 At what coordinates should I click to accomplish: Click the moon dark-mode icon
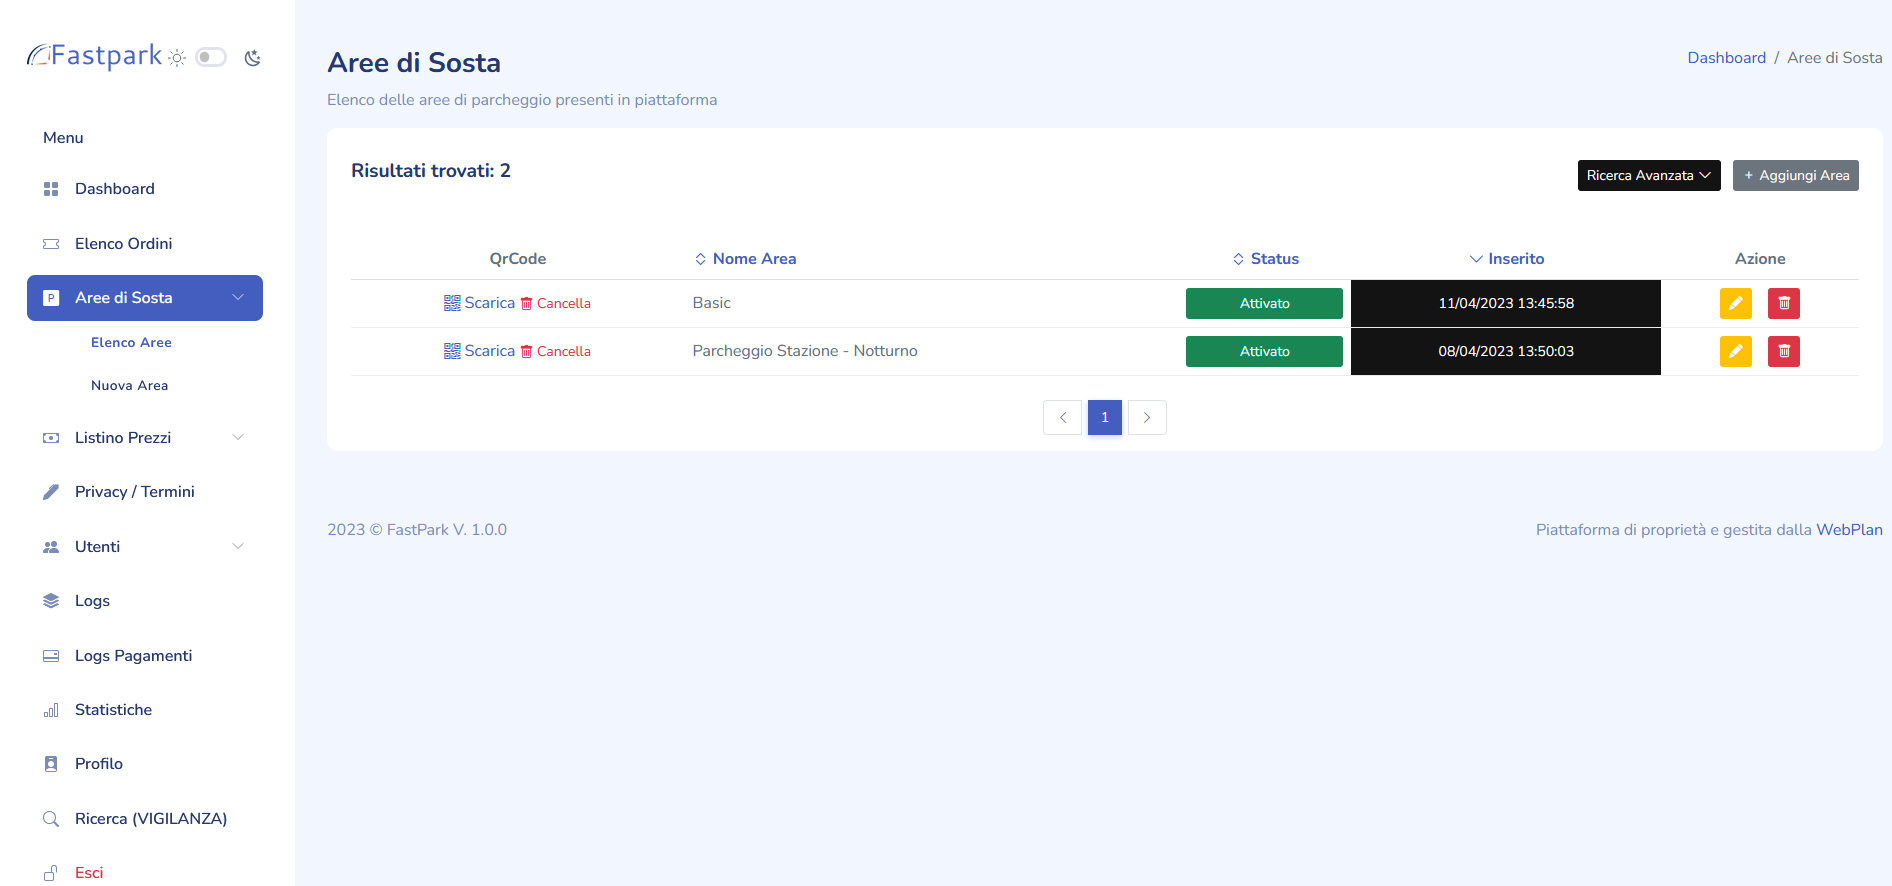[x=252, y=58]
